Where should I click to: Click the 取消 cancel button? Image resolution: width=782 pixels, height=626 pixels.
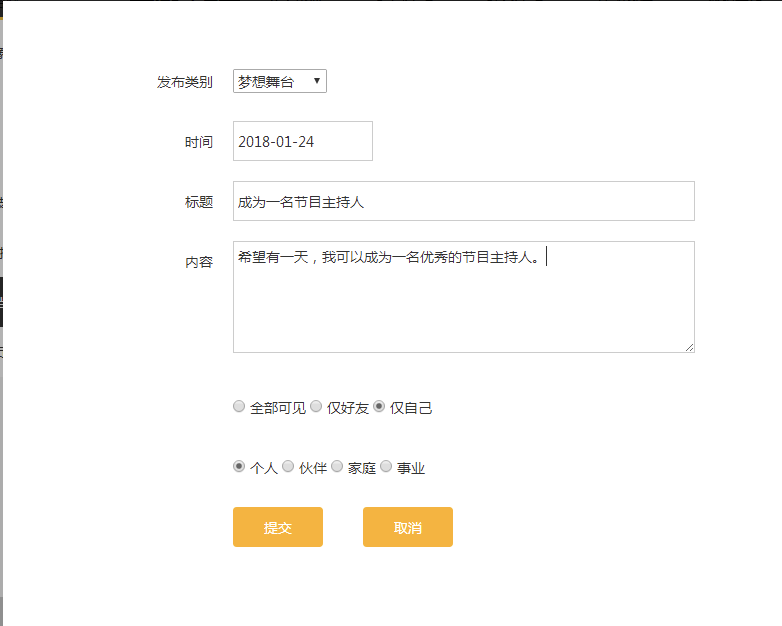coord(407,527)
